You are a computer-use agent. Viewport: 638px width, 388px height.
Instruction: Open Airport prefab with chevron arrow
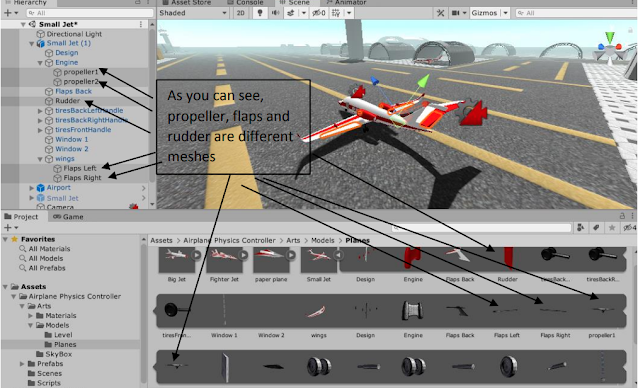(144, 188)
